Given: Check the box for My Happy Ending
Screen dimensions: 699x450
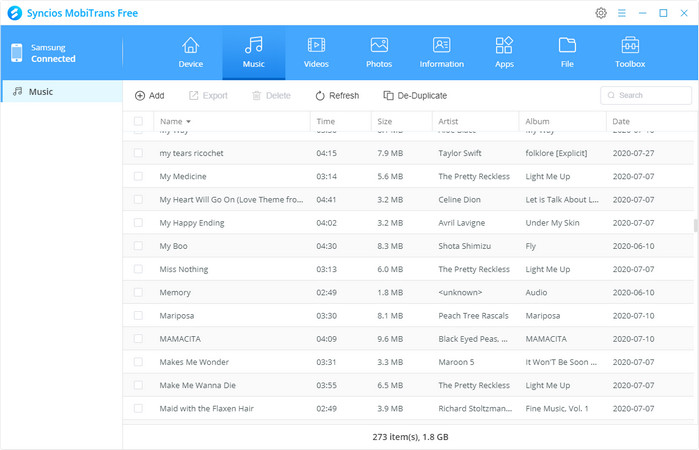Looking at the screenshot, I should [x=138, y=223].
